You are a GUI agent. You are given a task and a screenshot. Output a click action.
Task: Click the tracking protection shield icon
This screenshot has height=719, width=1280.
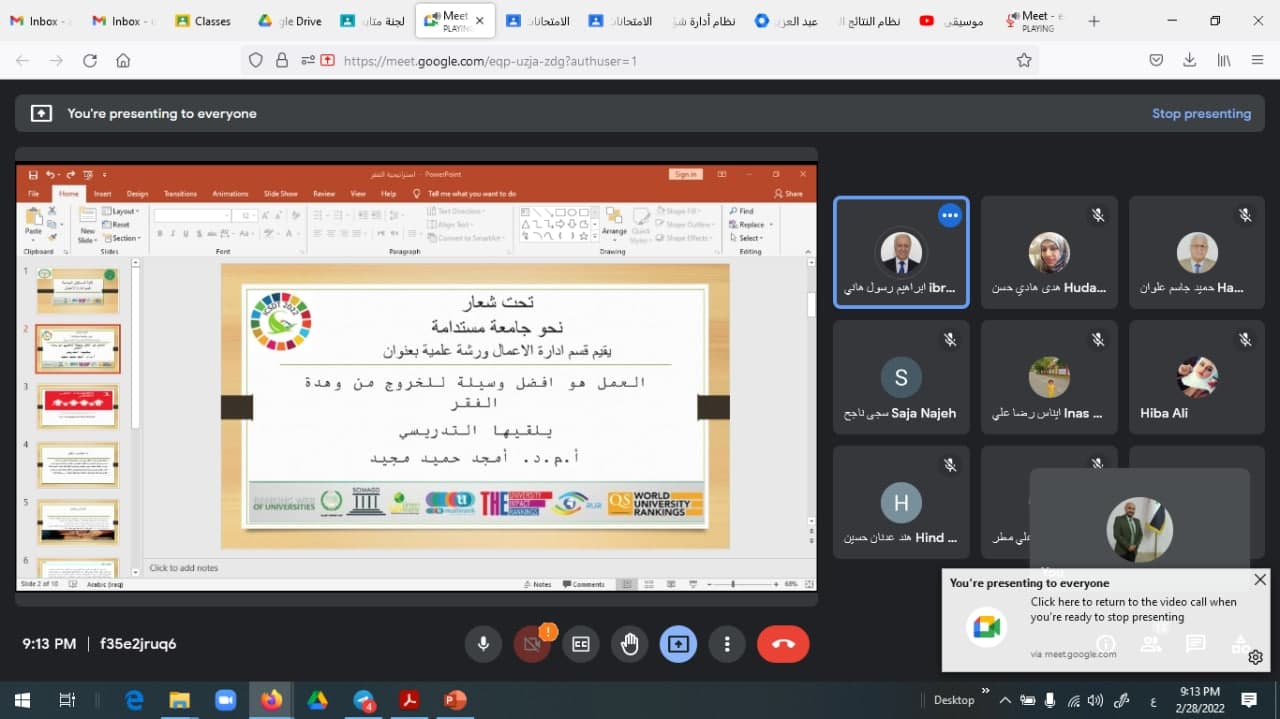point(256,61)
